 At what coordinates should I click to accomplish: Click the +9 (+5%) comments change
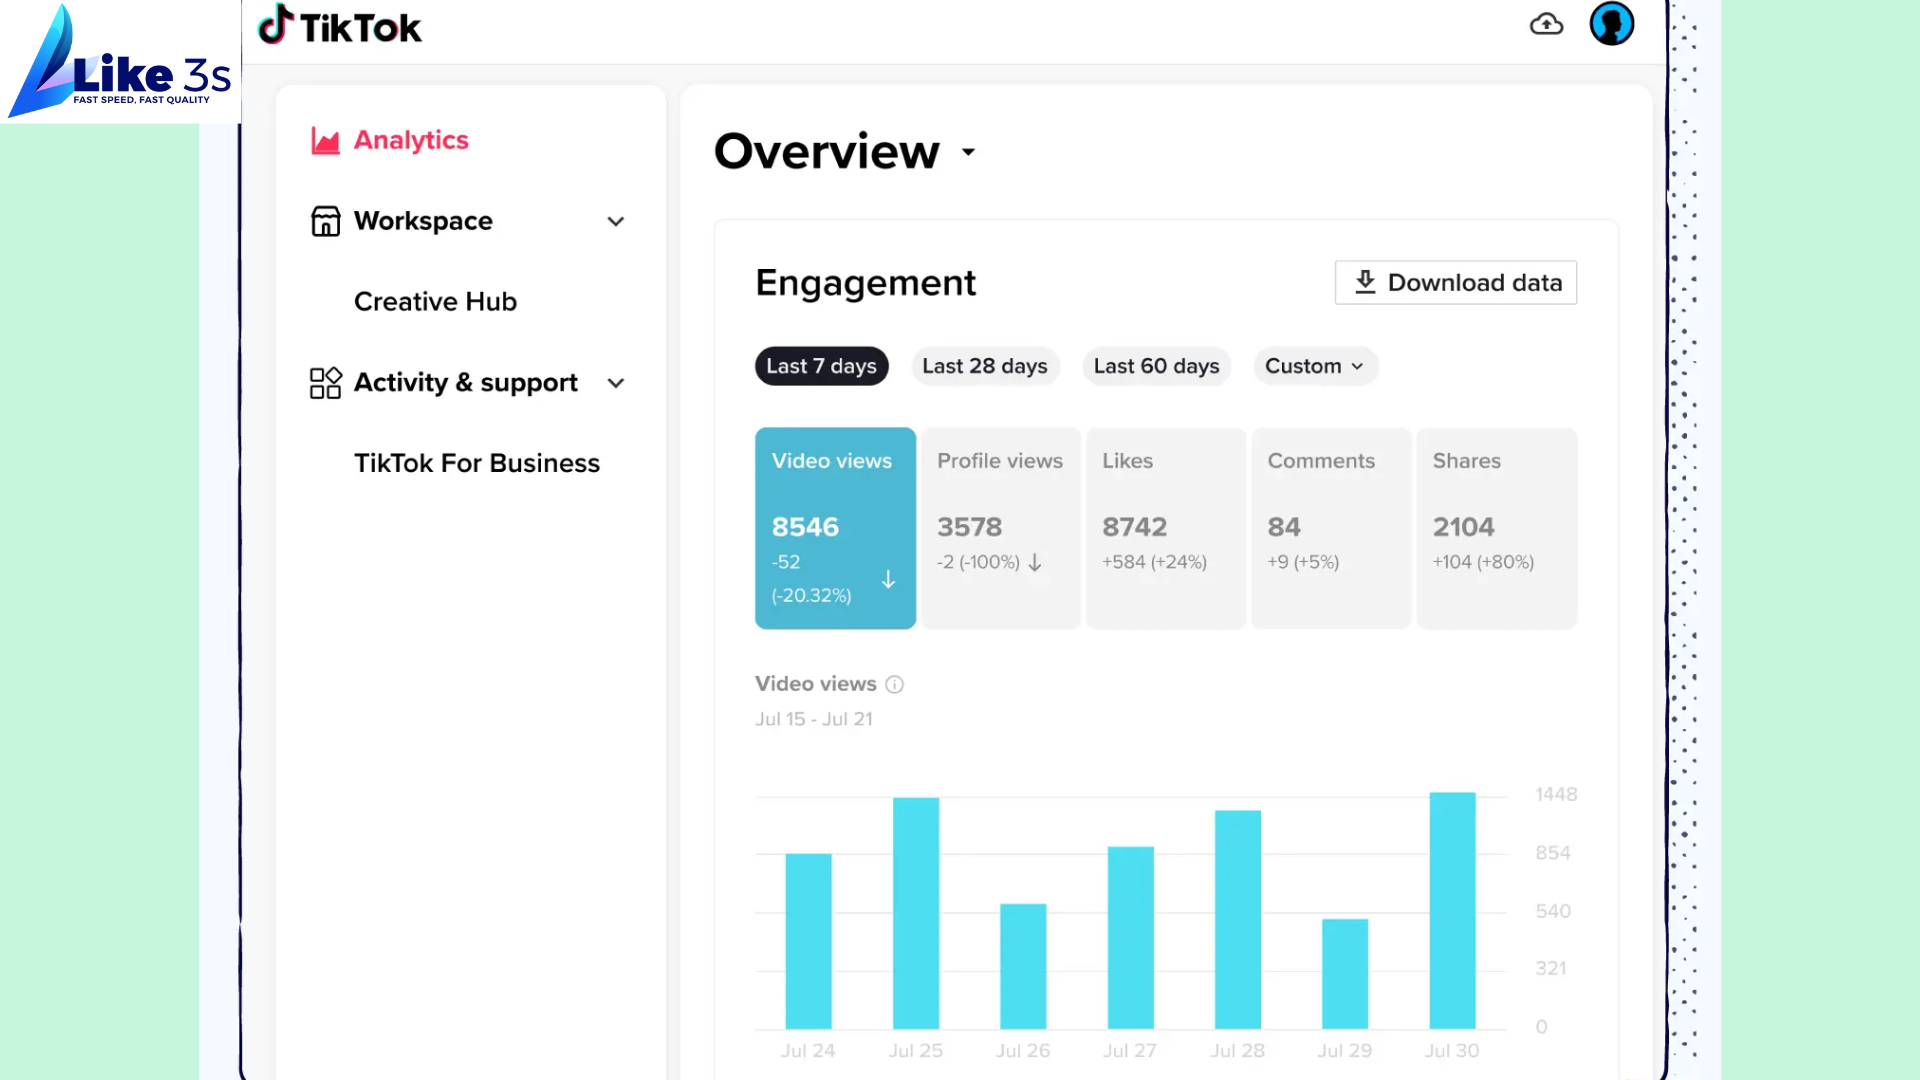point(1303,562)
